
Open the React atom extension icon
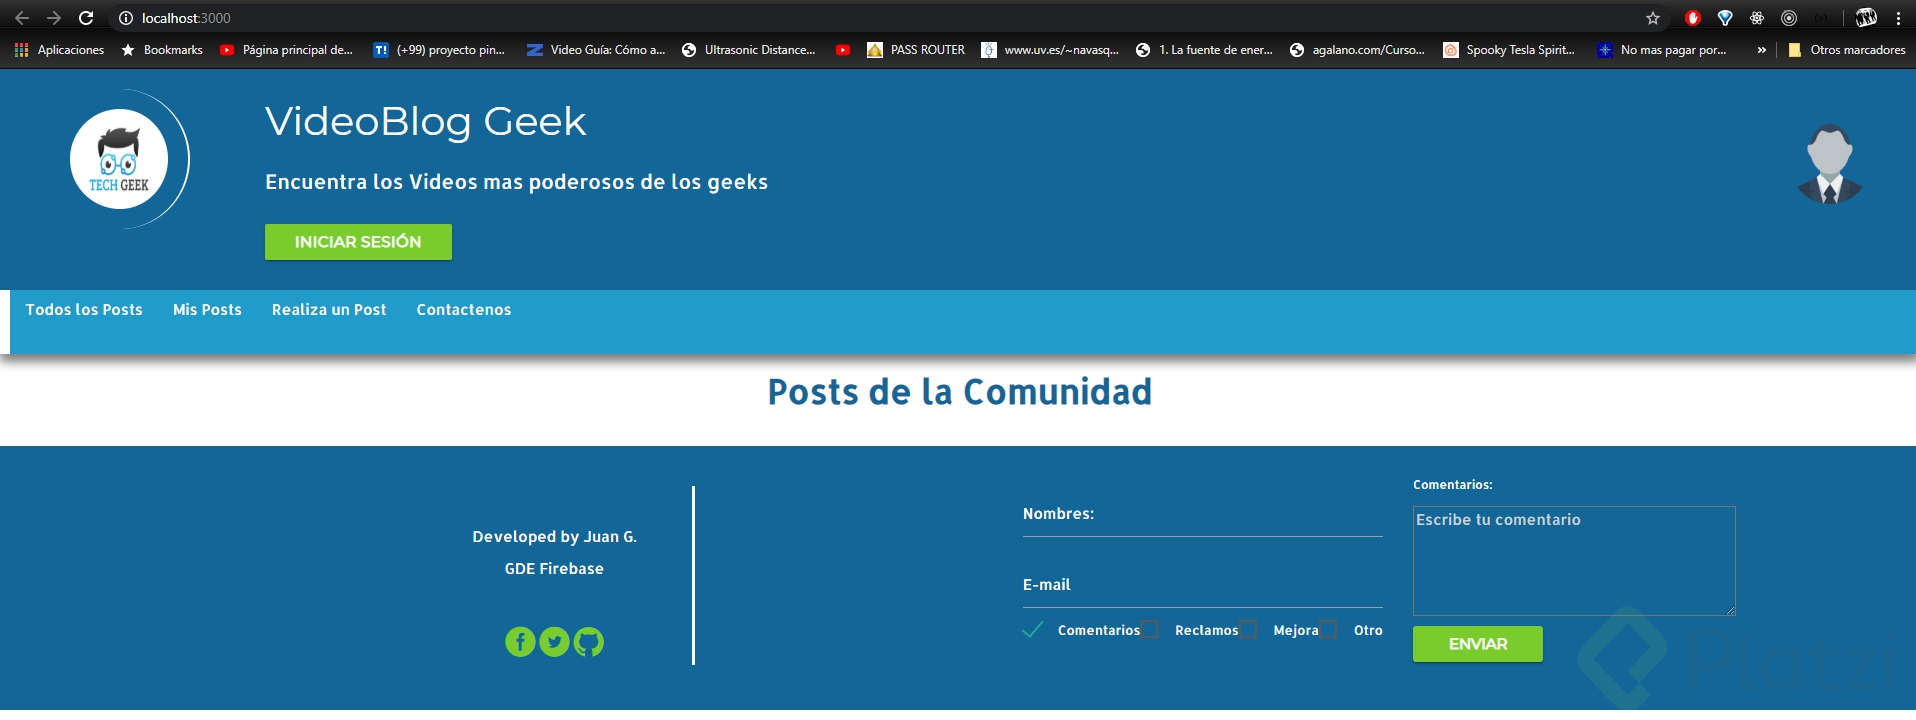pyautogui.click(x=1757, y=18)
